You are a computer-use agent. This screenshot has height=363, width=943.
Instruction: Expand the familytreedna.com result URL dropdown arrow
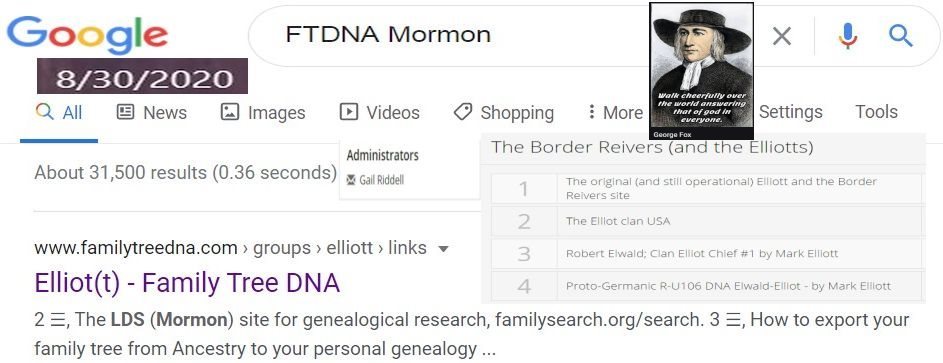coord(443,249)
